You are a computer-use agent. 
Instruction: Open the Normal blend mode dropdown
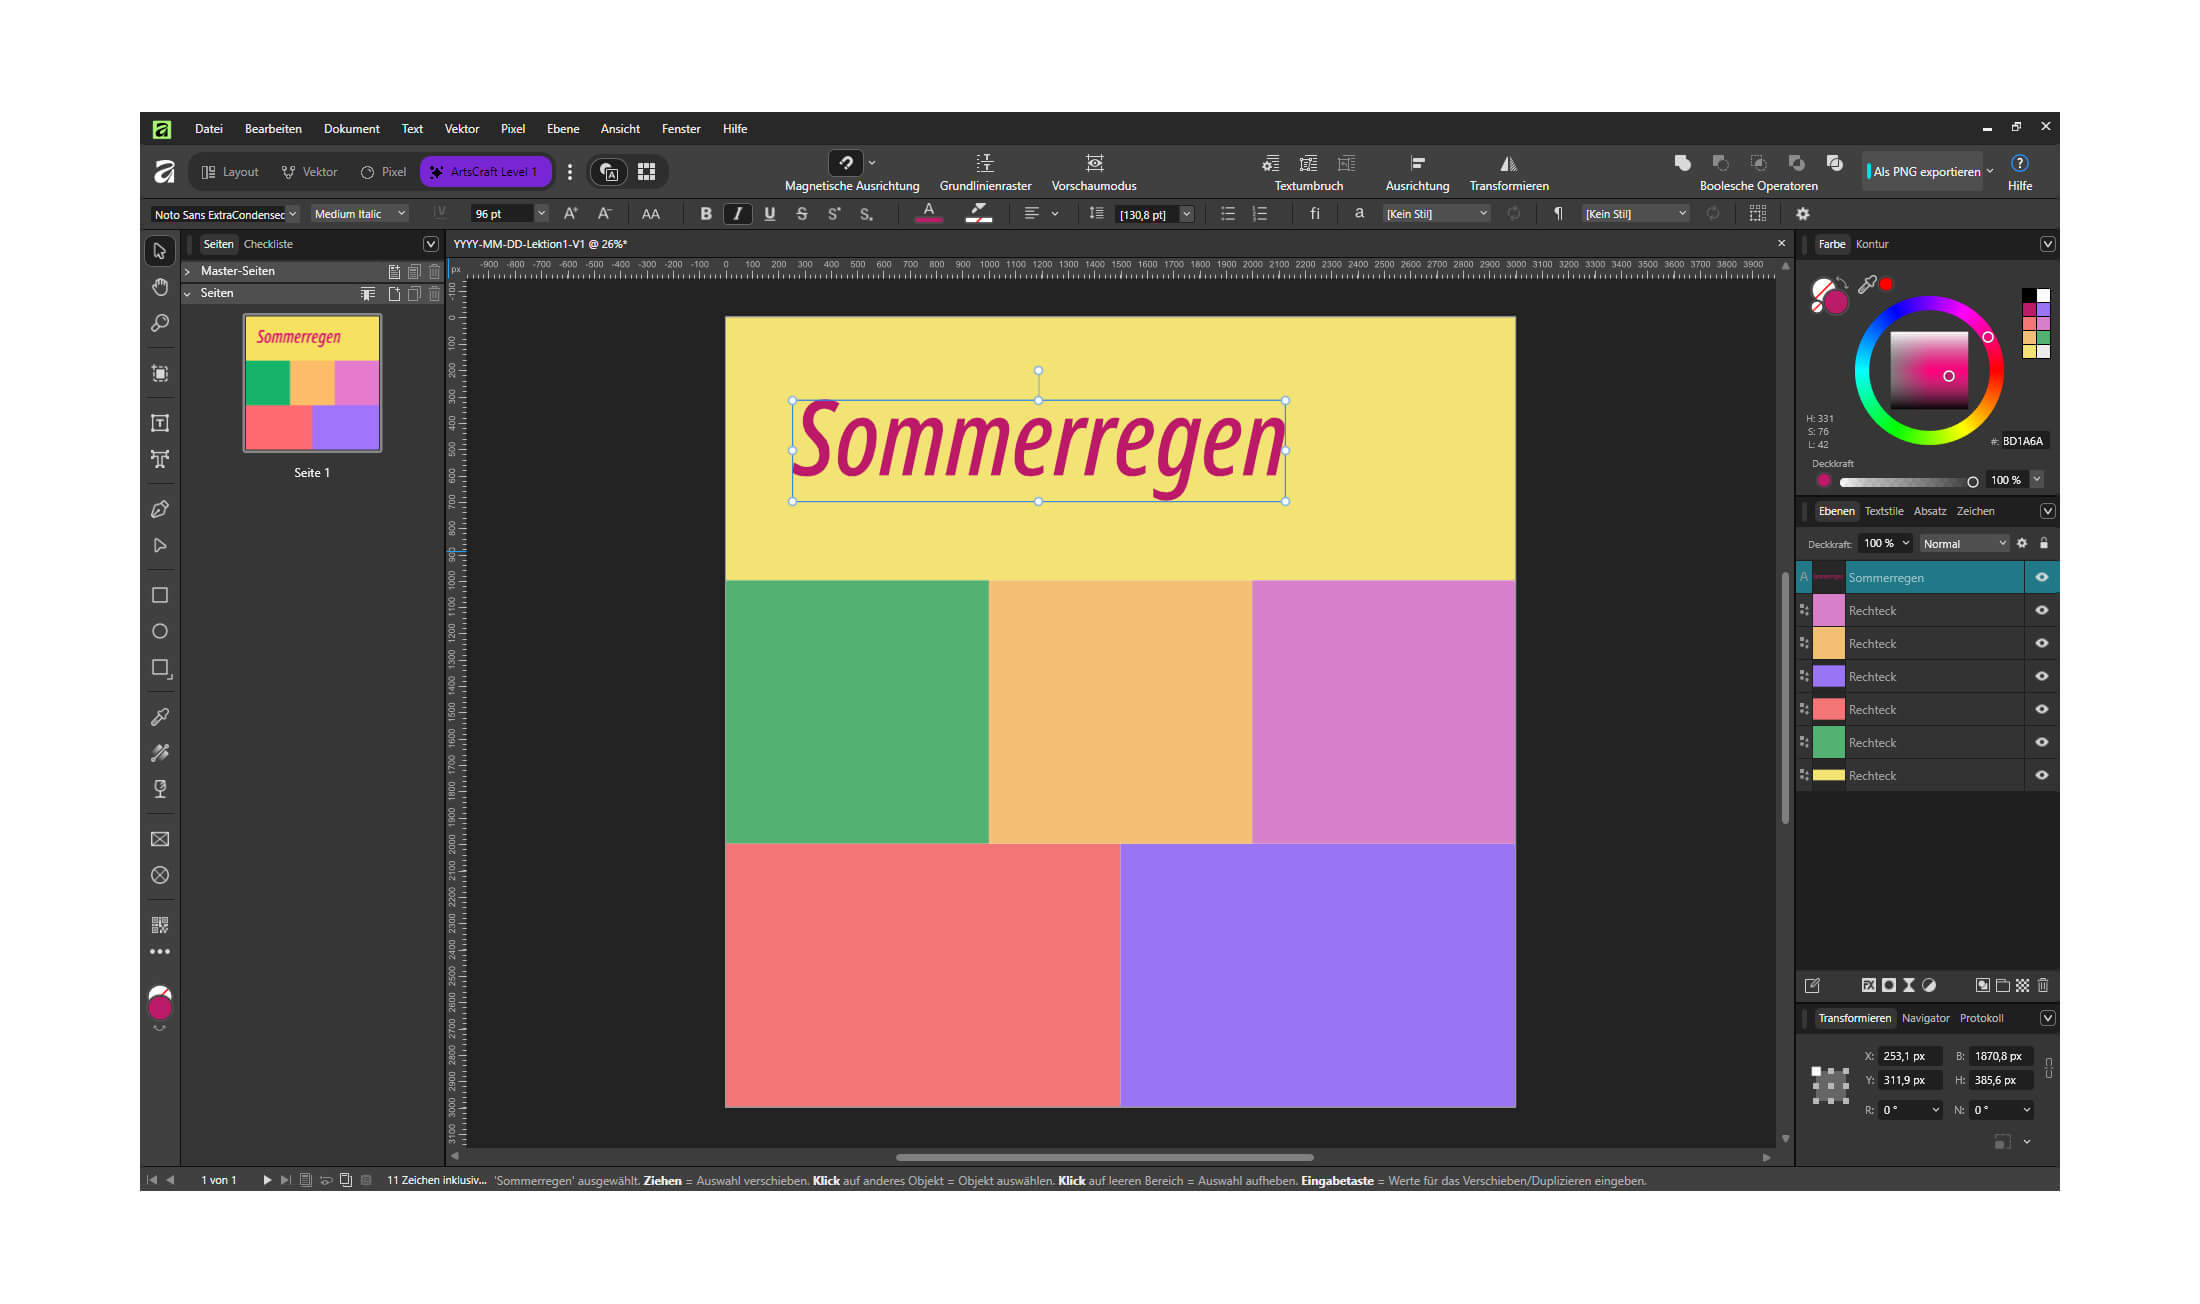click(1964, 544)
